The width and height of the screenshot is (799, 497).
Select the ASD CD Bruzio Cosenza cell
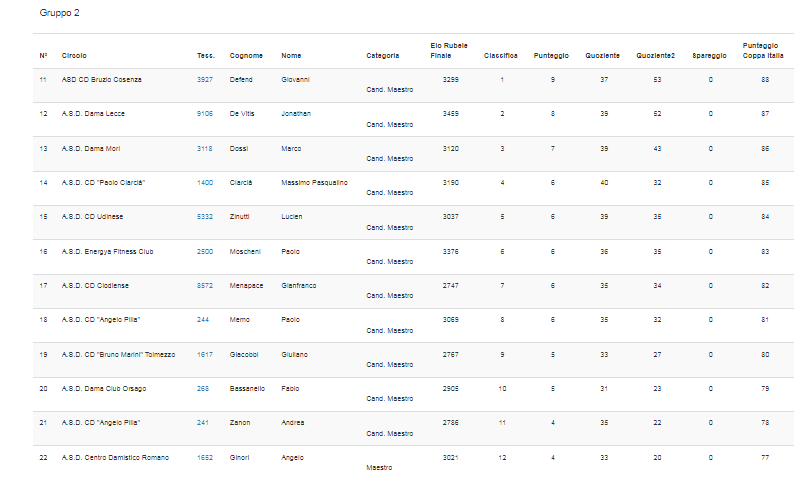pos(101,79)
